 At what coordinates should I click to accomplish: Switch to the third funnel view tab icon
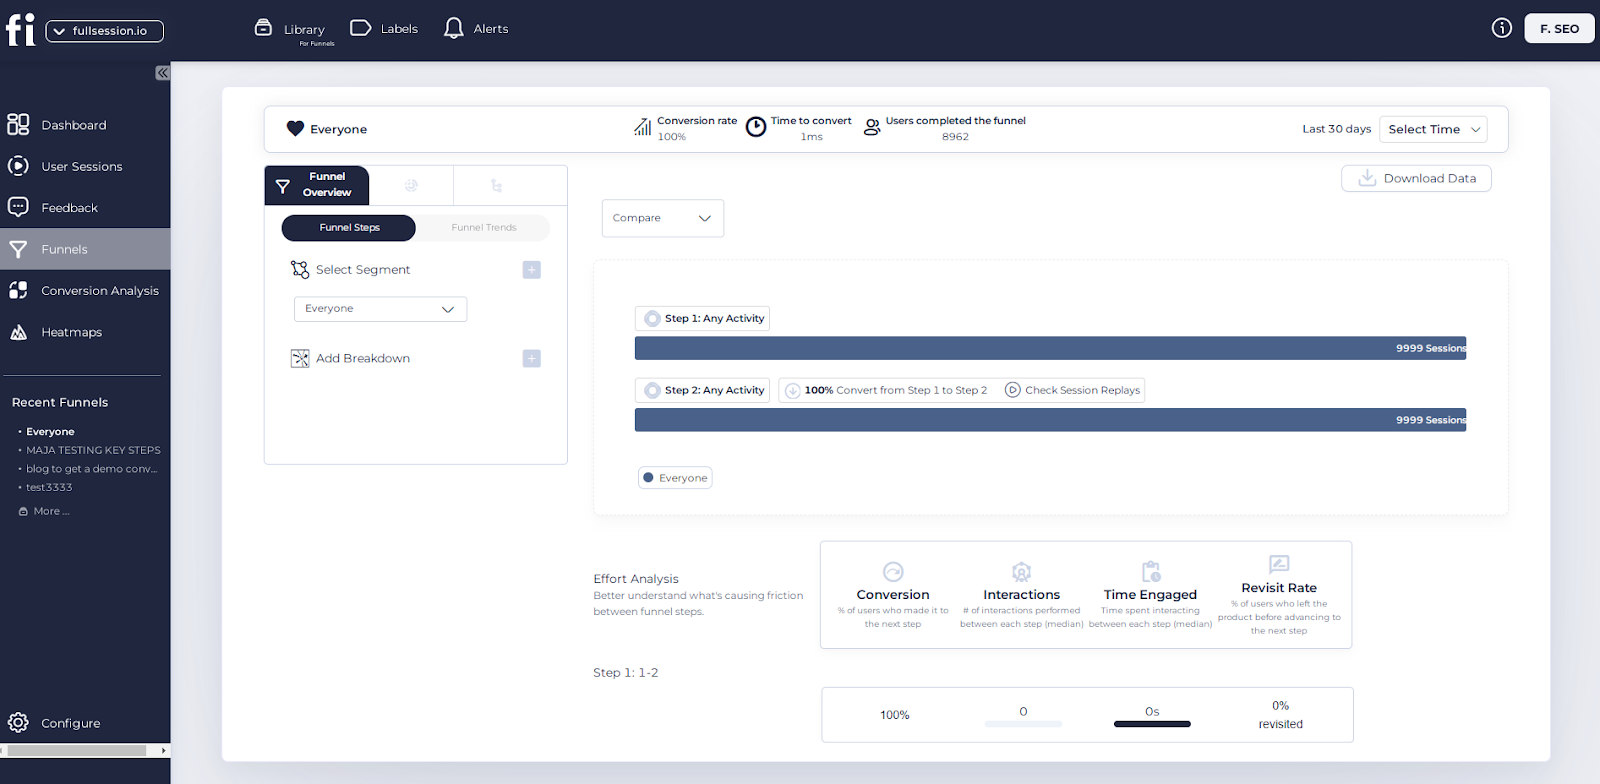tap(496, 186)
